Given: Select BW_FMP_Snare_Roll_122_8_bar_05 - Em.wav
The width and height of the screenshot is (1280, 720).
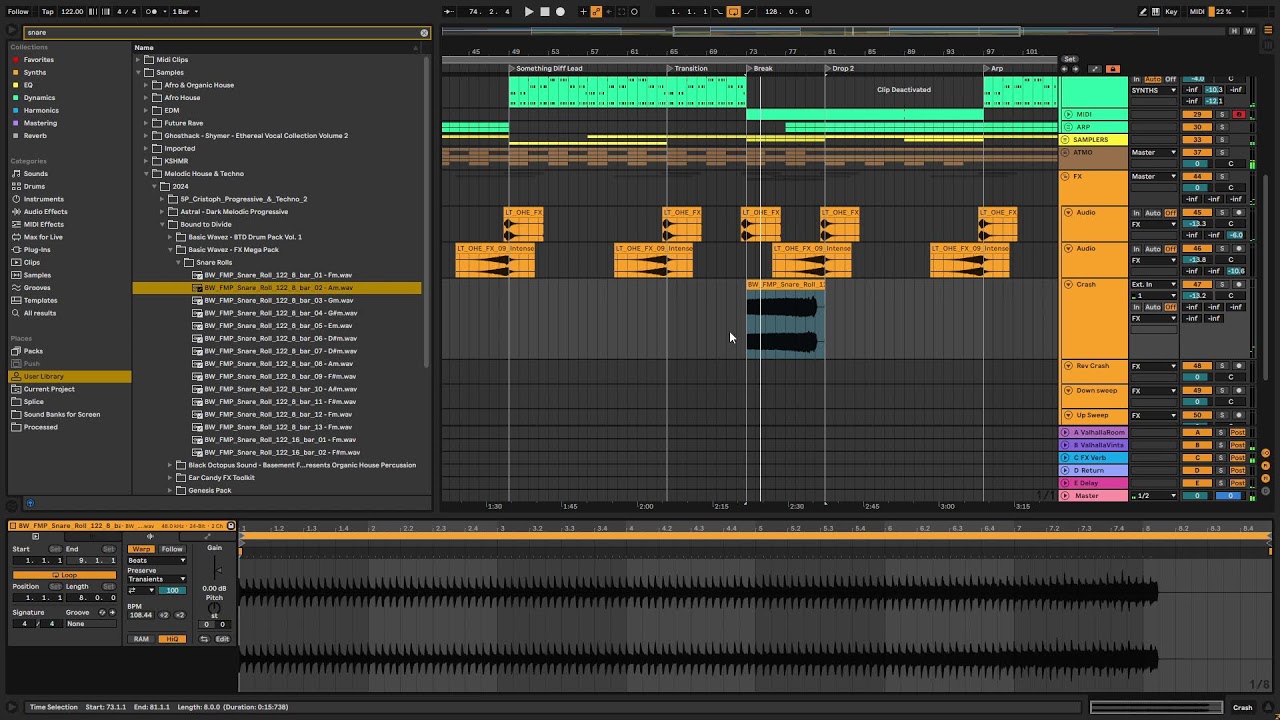Looking at the screenshot, I should click(x=277, y=326).
